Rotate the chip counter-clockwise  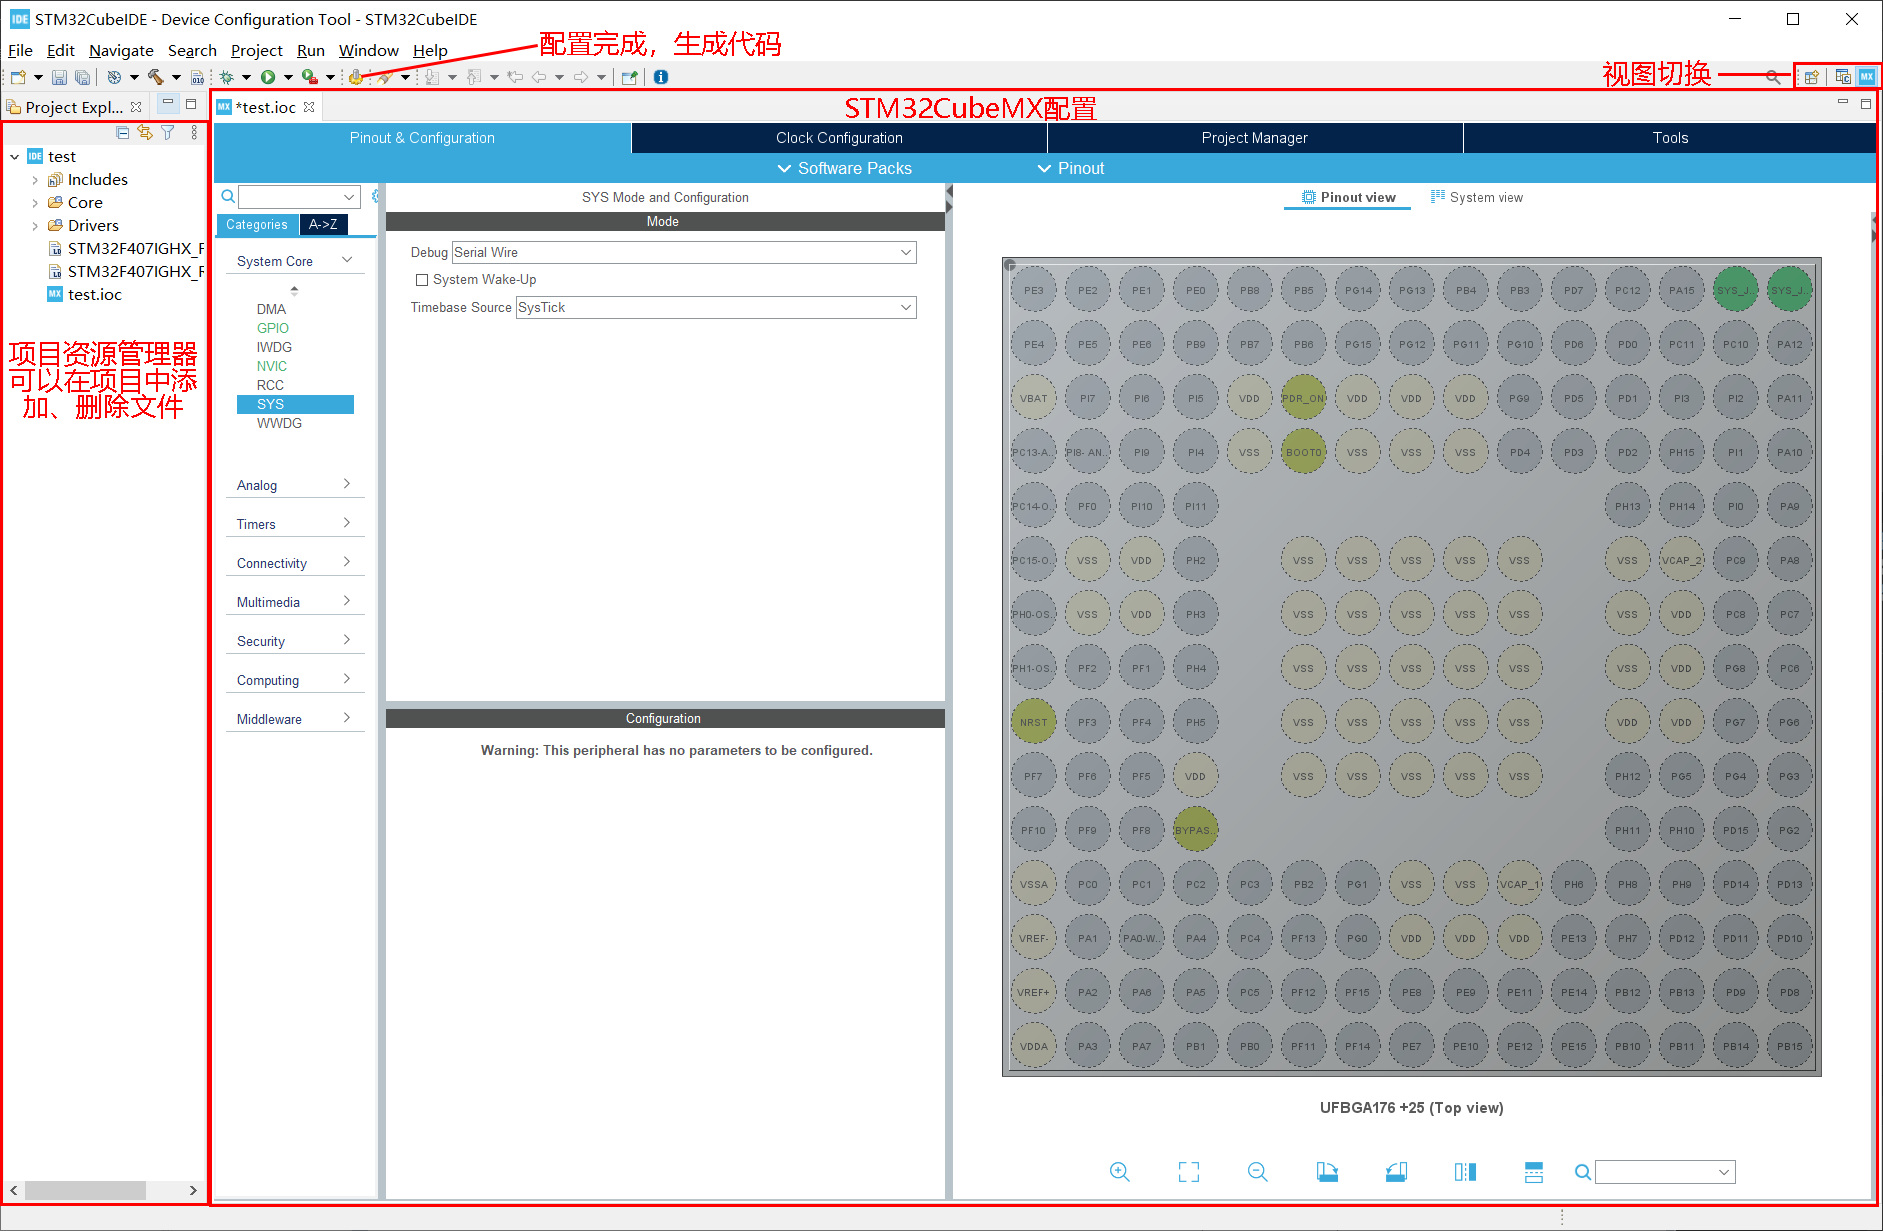click(1396, 1172)
